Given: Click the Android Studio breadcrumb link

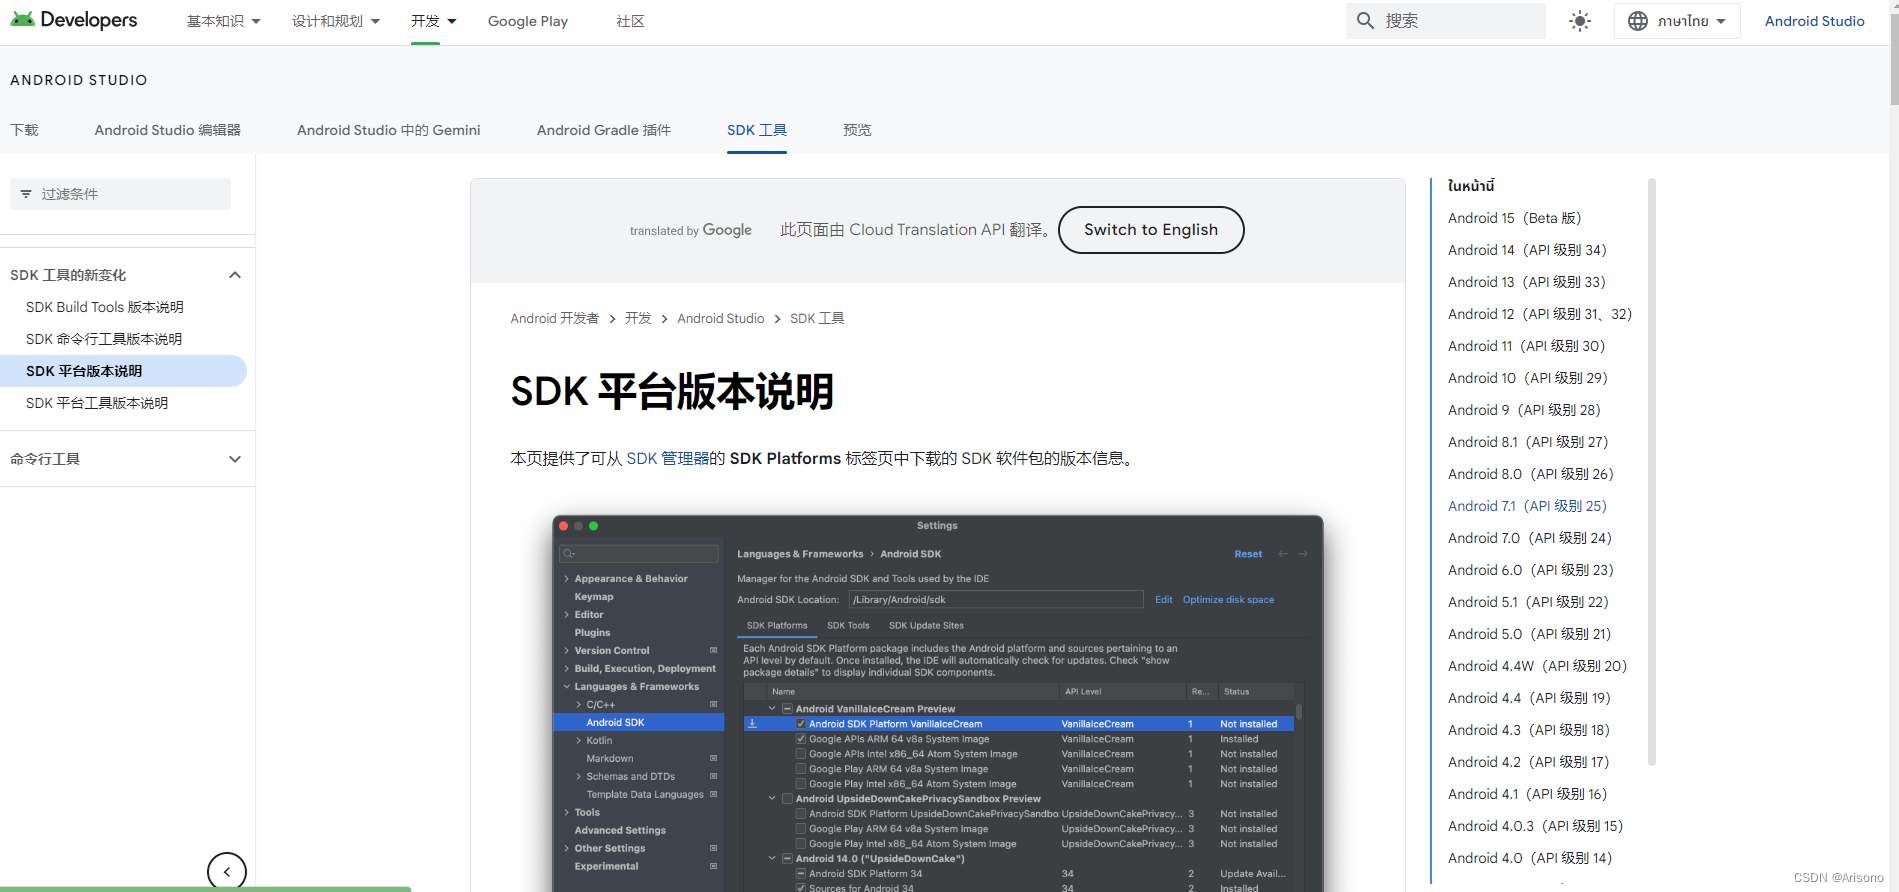Looking at the screenshot, I should (721, 318).
